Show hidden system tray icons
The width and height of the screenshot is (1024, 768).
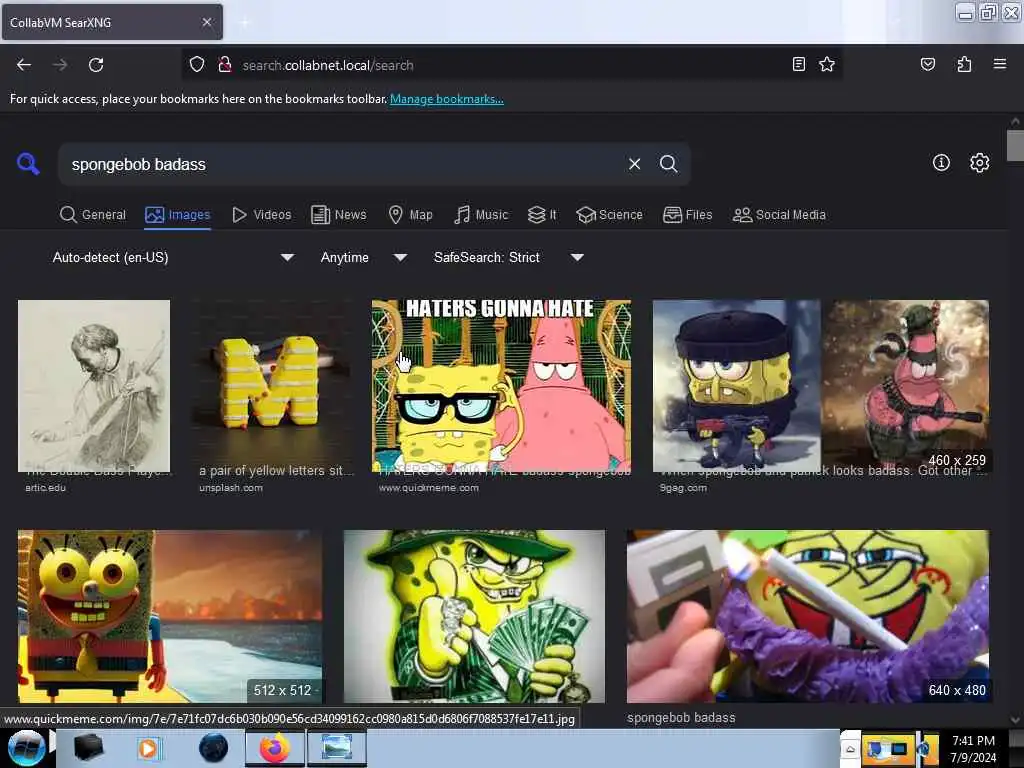tap(850, 750)
